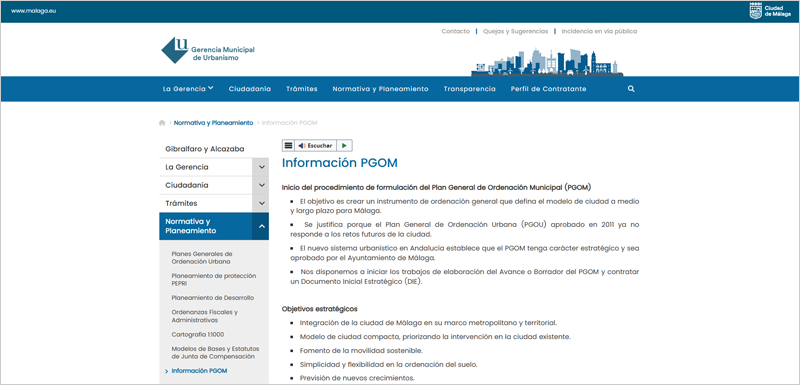
Task: Open Incidencia en vía pública link
Action: point(599,31)
